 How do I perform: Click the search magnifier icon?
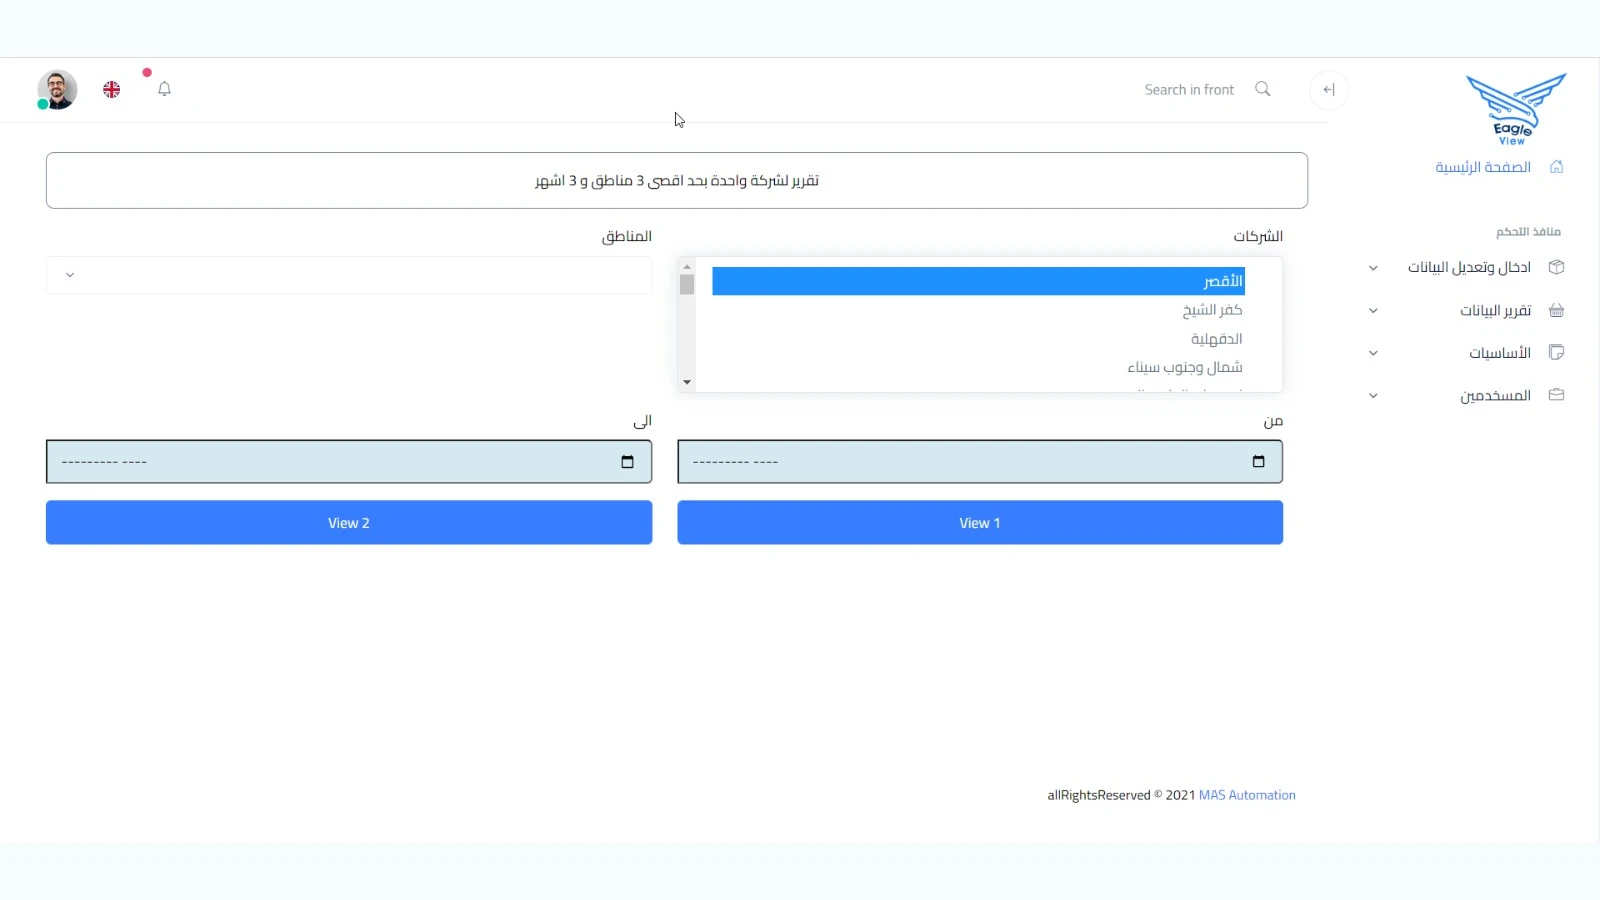(x=1263, y=89)
